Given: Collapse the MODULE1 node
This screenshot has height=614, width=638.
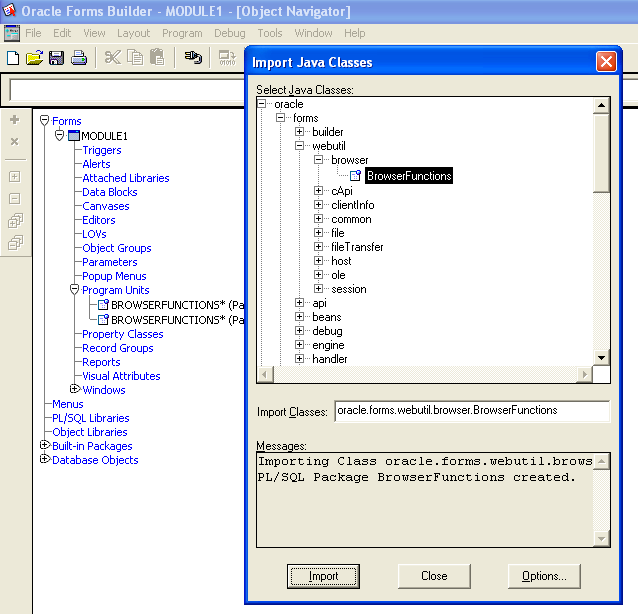Looking at the screenshot, I should tap(60, 135).
